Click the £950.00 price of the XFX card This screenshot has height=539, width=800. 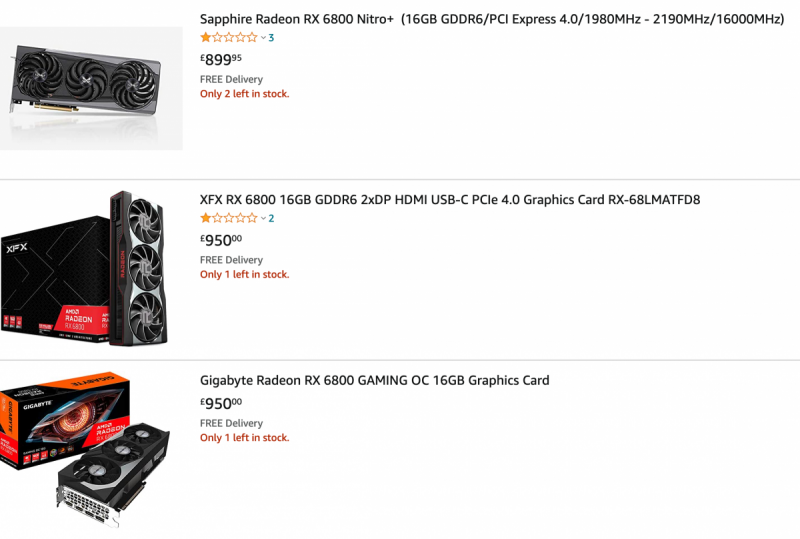(221, 240)
